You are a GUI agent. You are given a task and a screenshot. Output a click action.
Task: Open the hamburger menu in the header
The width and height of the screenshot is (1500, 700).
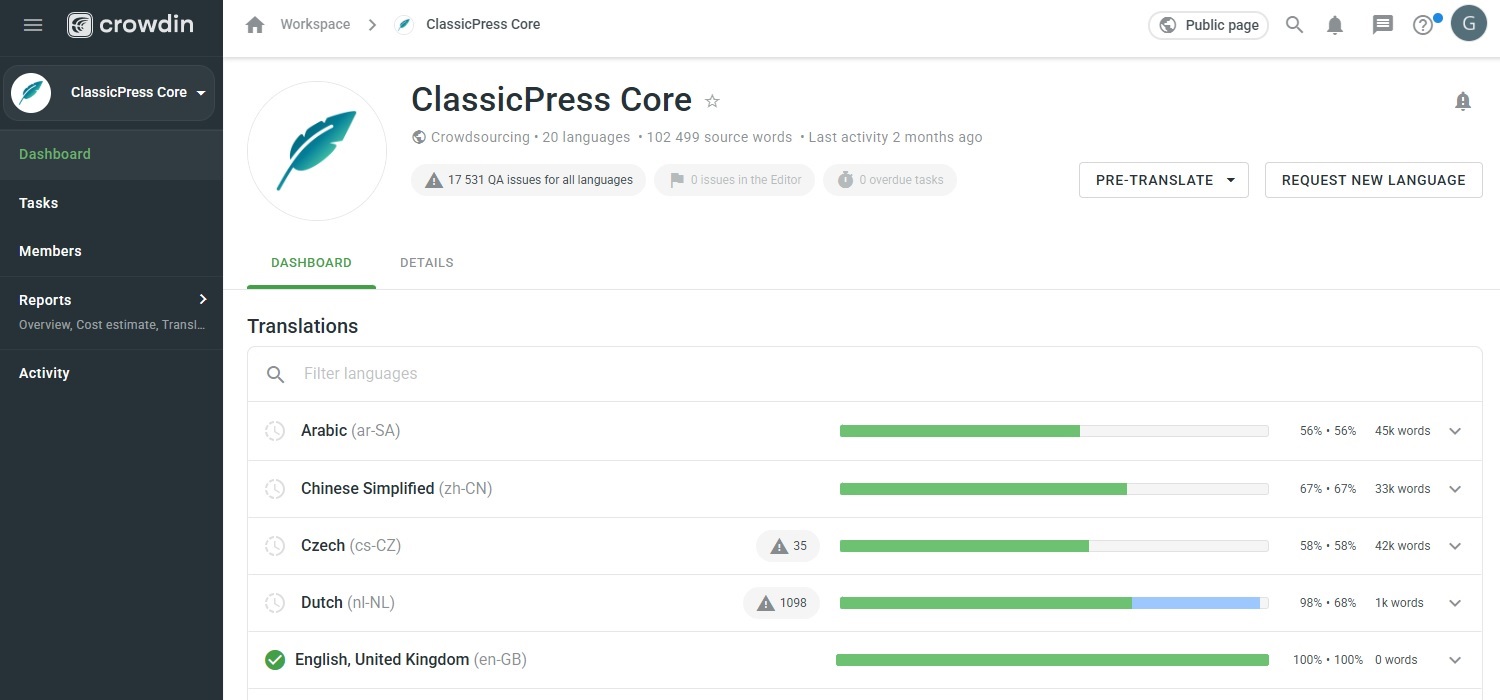point(33,25)
